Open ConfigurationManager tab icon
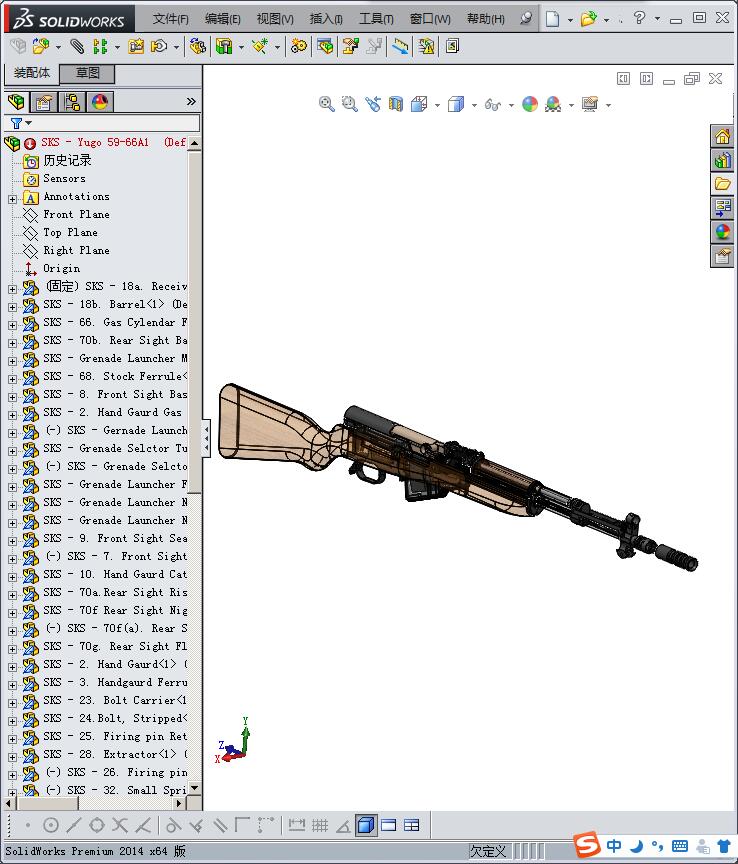 pyautogui.click(x=72, y=101)
